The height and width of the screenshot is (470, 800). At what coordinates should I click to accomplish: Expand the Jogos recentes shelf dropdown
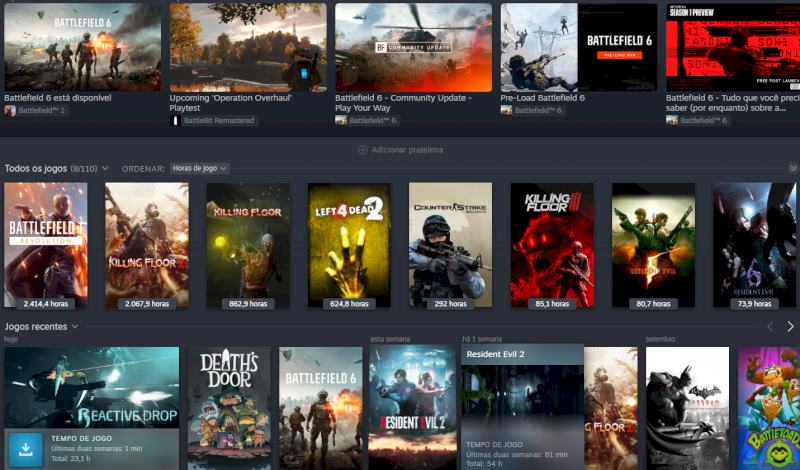pos(75,327)
